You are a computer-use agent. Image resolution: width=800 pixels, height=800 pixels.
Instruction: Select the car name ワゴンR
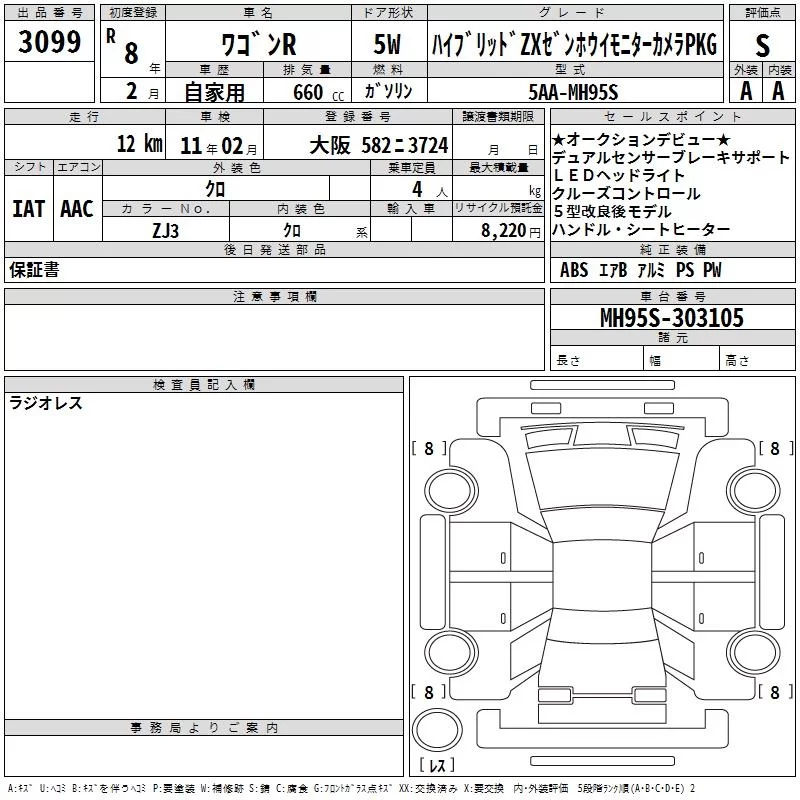click(258, 44)
